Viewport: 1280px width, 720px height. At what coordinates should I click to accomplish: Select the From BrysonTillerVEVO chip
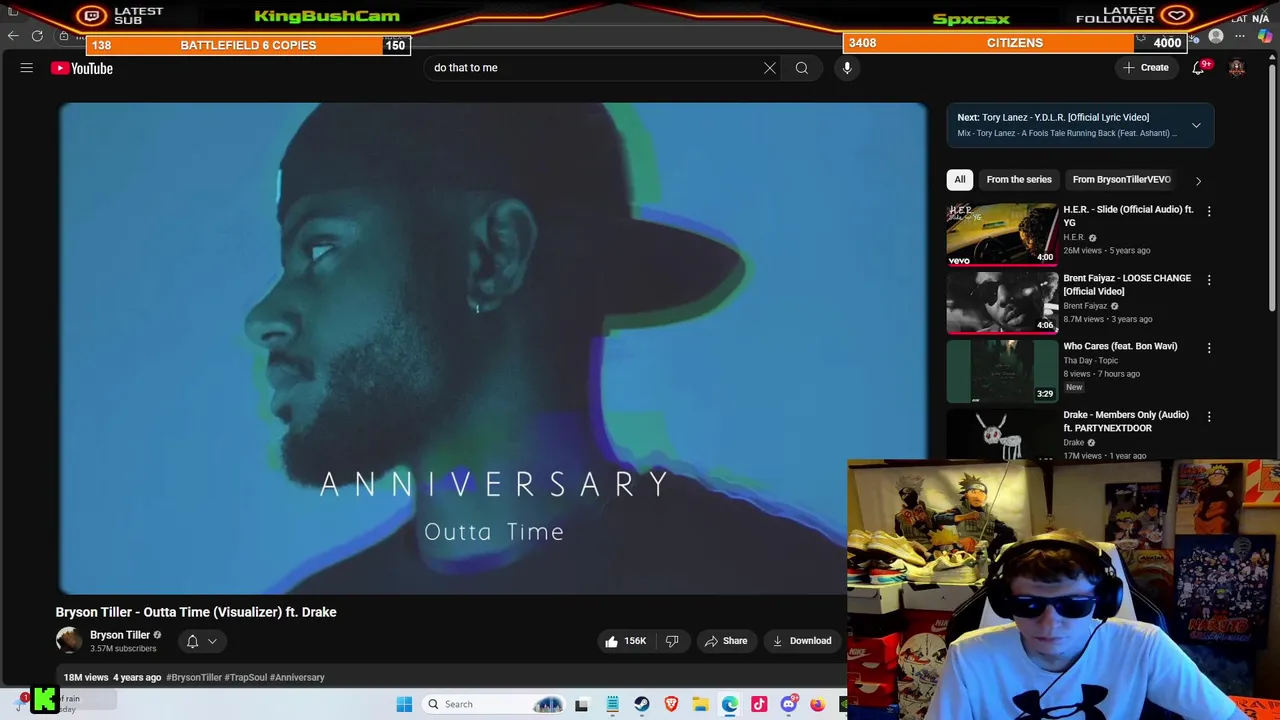click(x=1121, y=179)
